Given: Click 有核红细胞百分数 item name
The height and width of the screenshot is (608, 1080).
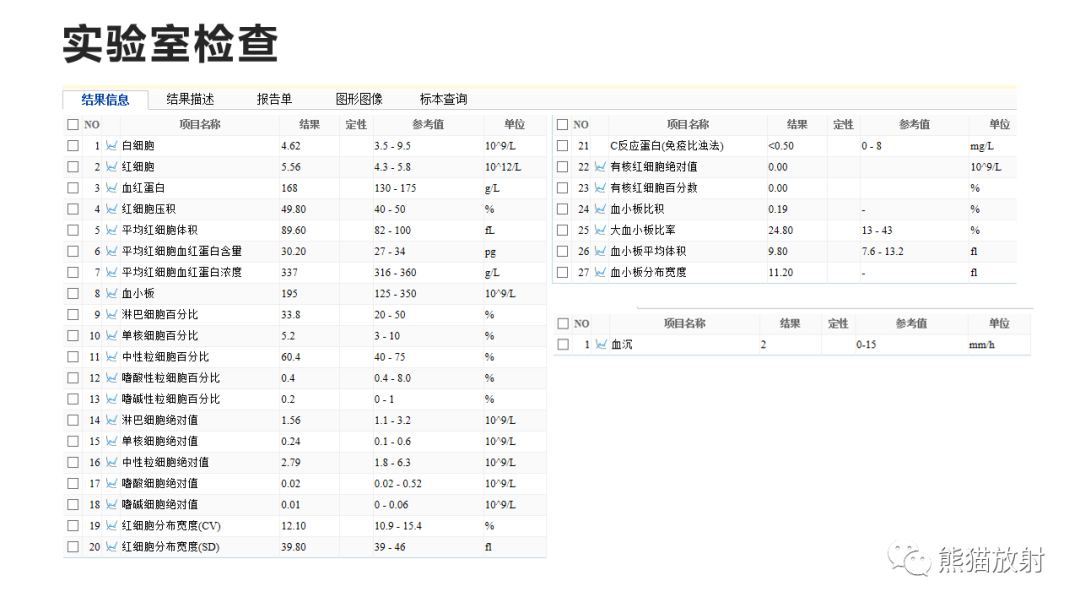Looking at the screenshot, I should coord(654,188).
